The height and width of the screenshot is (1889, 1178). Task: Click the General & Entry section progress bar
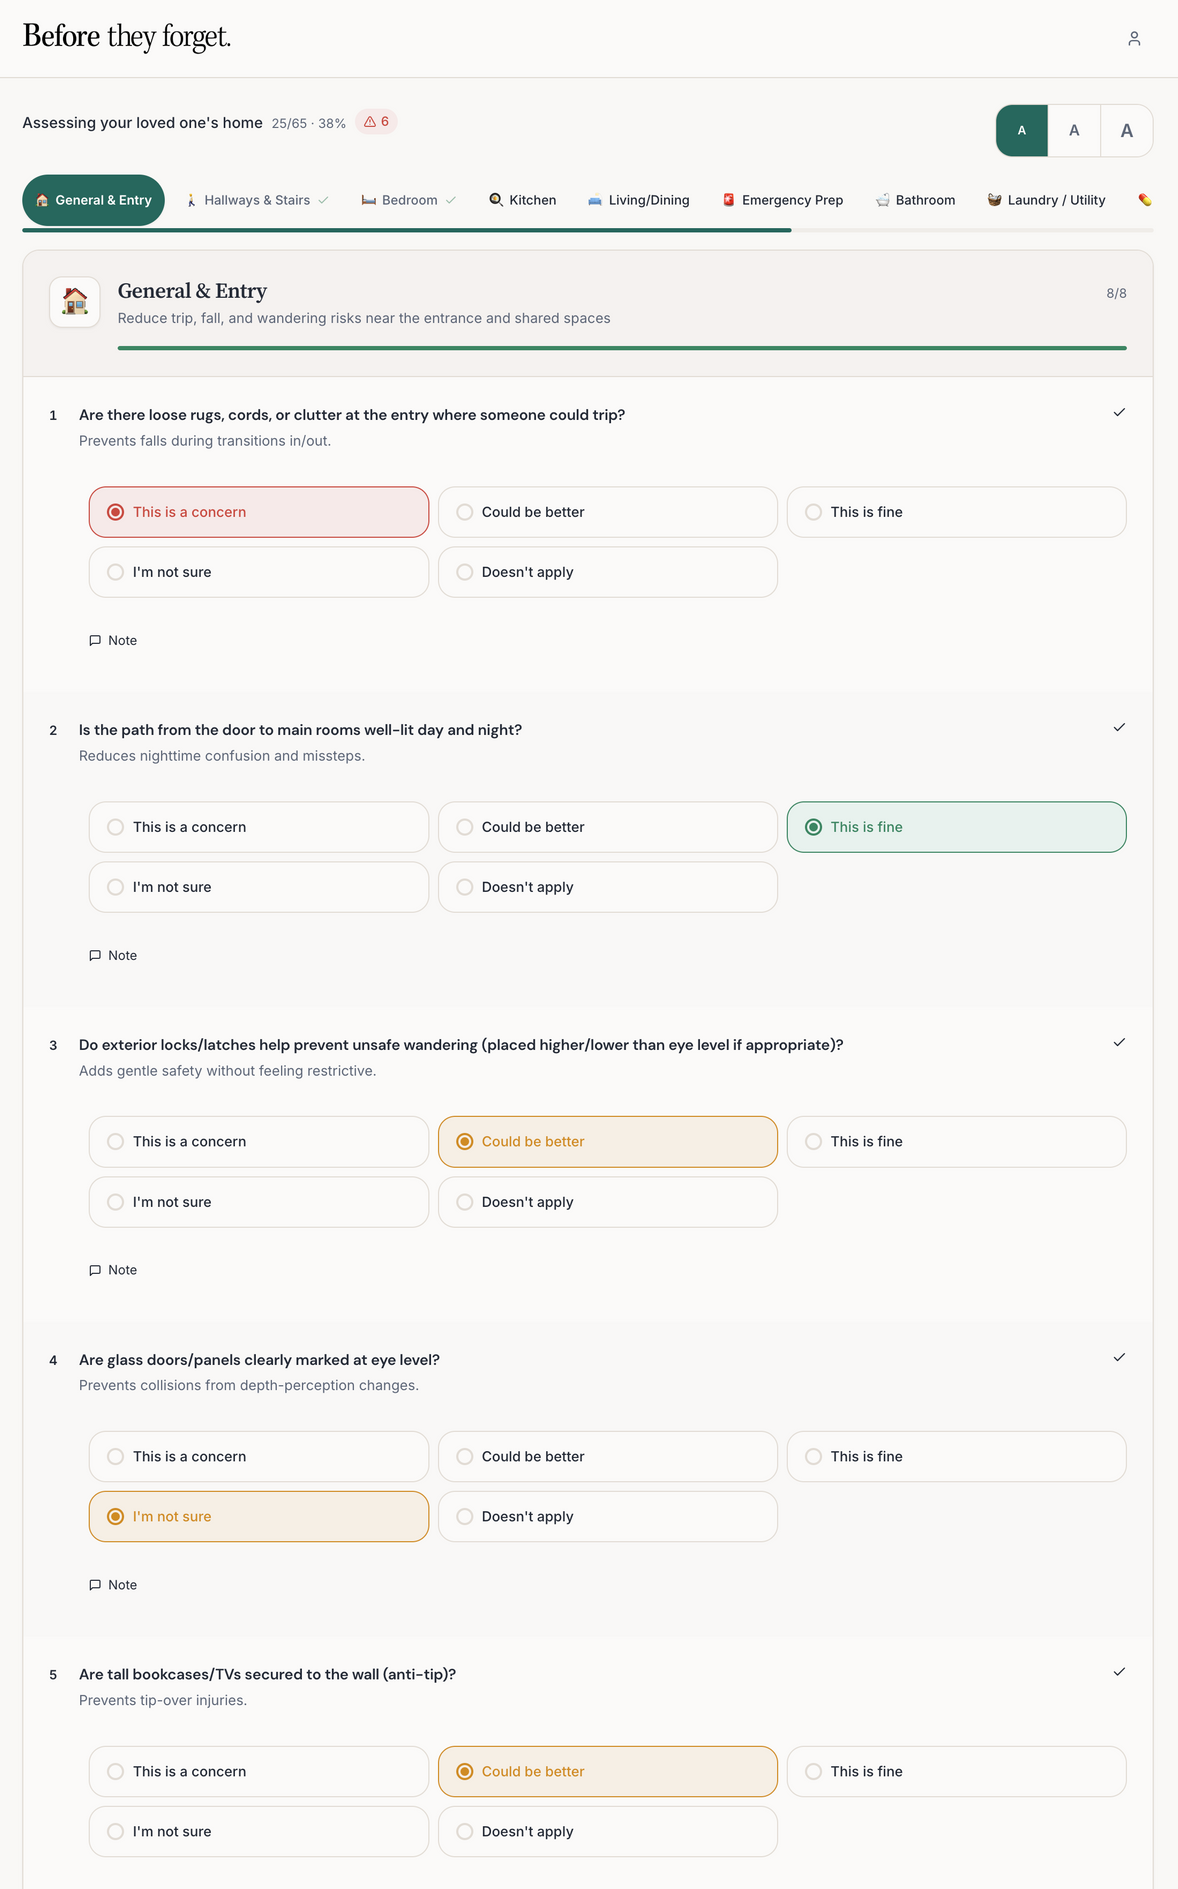[621, 348]
